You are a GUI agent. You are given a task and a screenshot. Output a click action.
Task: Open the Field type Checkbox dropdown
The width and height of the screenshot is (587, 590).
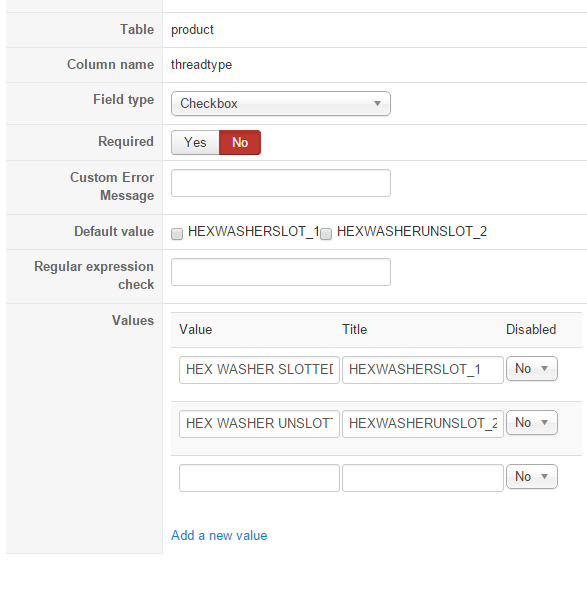[x=281, y=103]
